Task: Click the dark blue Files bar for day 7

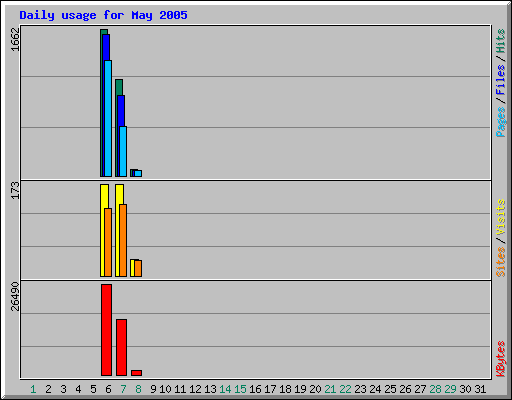Action: [121, 110]
